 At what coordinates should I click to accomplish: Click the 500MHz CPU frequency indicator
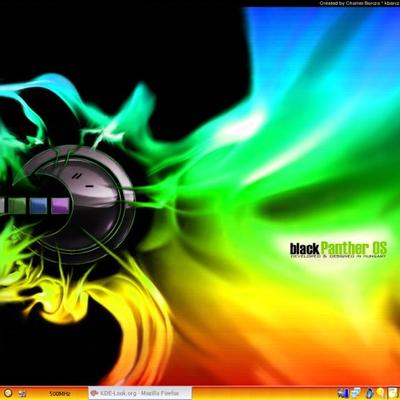pyautogui.click(x=60, y=394)
